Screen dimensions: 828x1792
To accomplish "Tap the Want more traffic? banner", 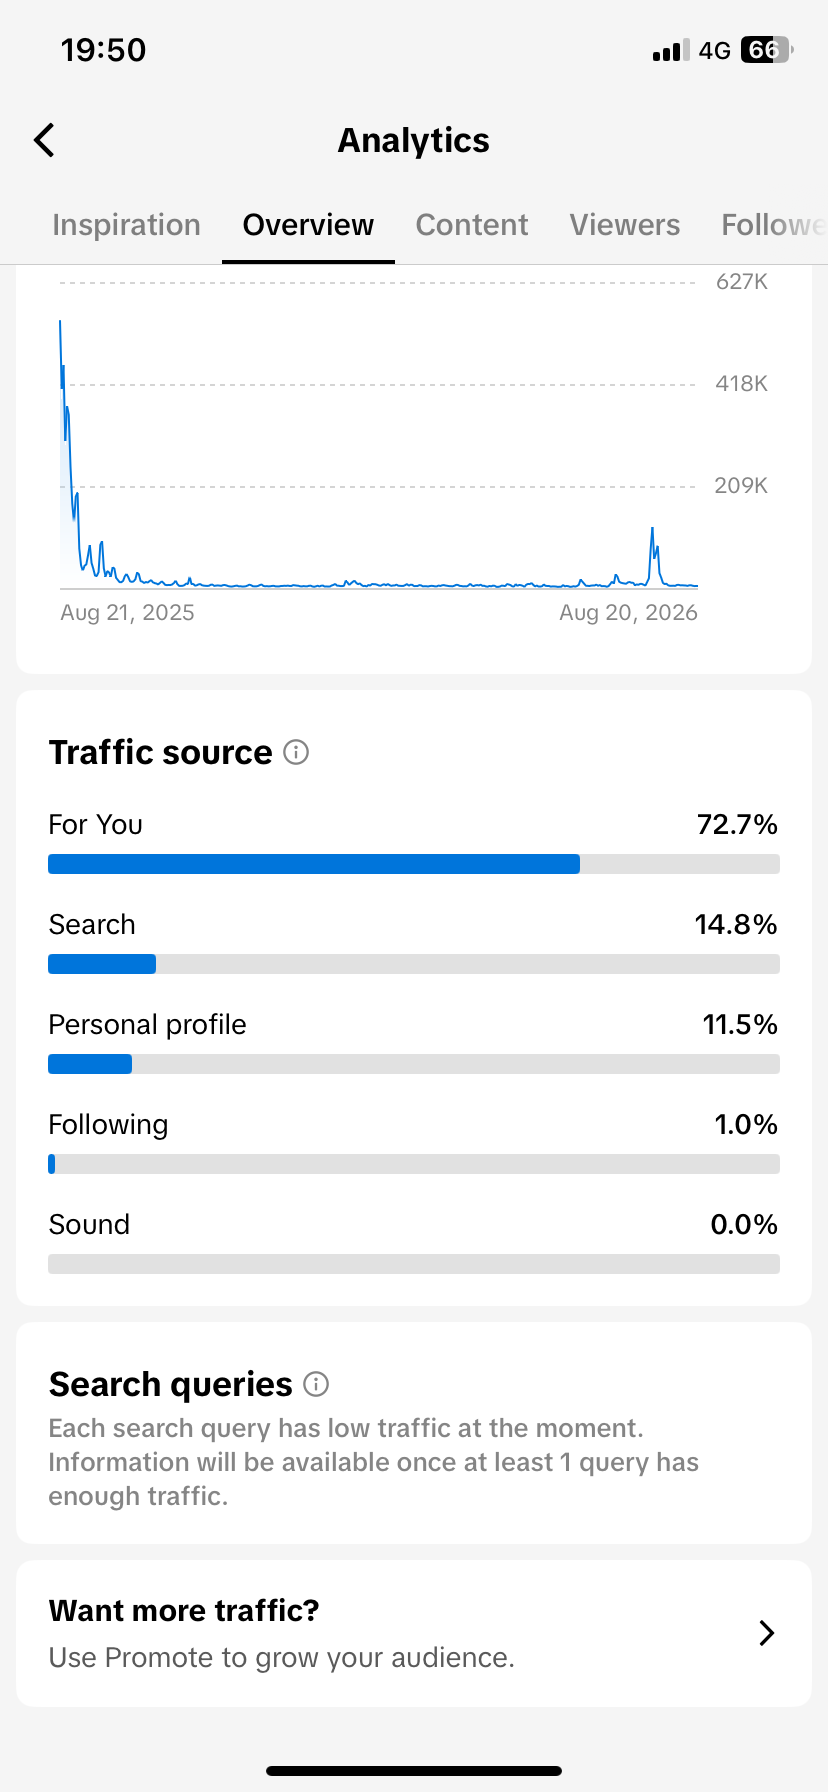I will pyautogui.click(x=414, y=1633).
